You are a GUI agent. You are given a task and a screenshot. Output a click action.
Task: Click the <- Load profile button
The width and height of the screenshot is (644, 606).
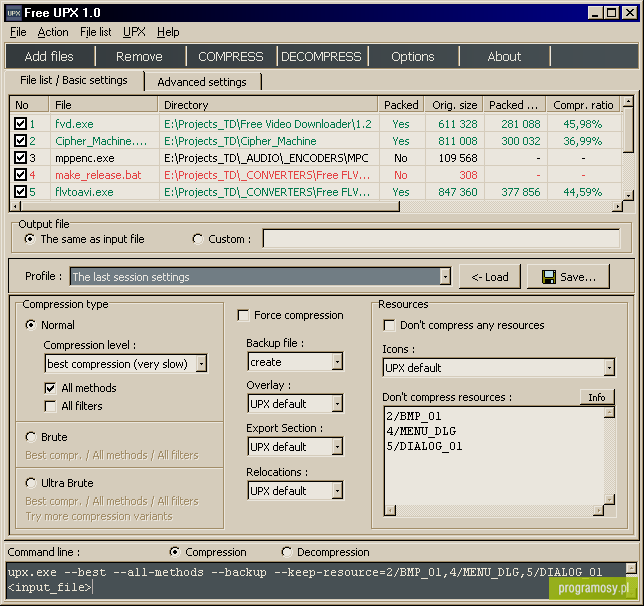(x=490, y=277)
